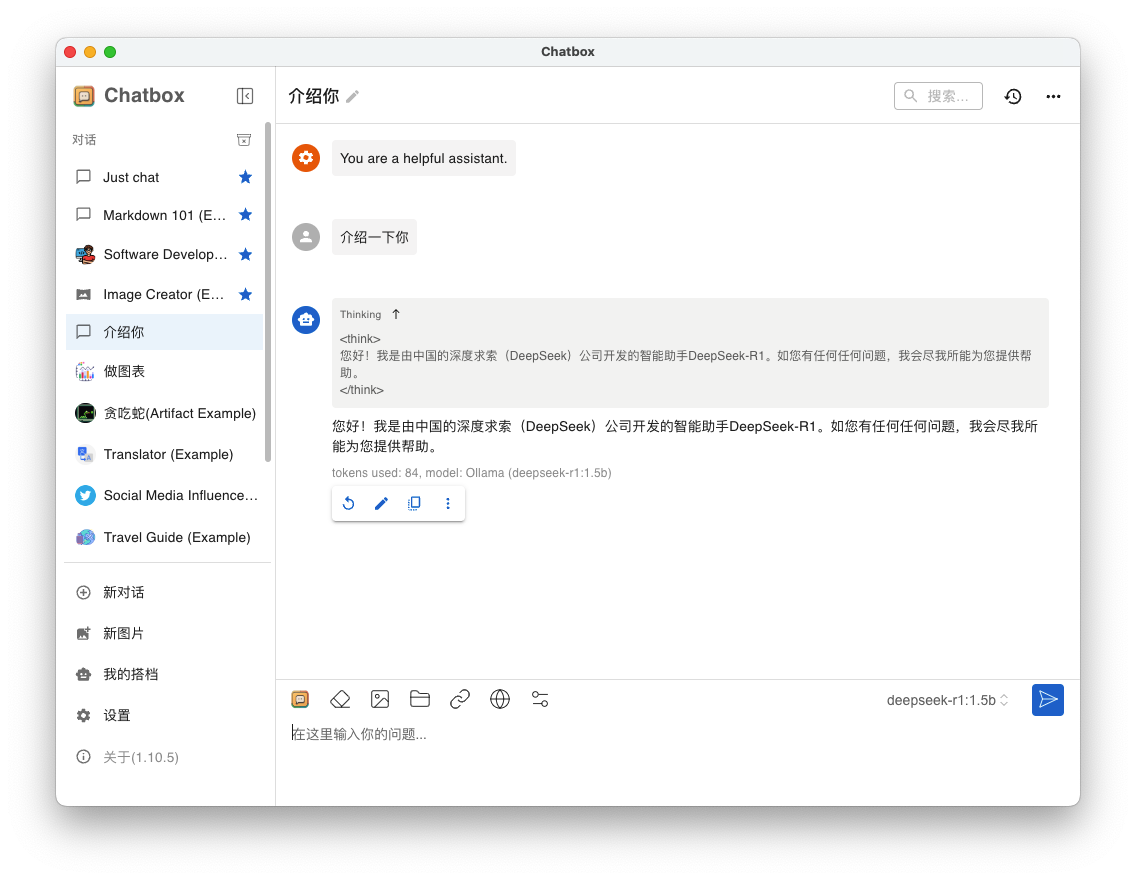Click the clear conversation list icon
1136x880 pixels.
(244, 140)
